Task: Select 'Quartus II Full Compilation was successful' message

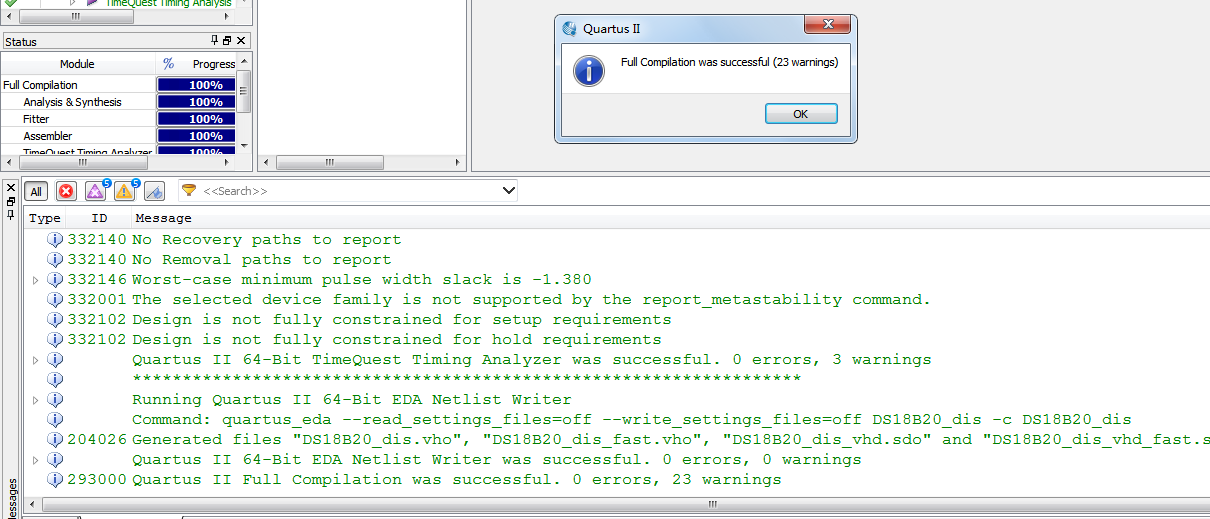Action: pyautogui.click(x=457, y=480)
